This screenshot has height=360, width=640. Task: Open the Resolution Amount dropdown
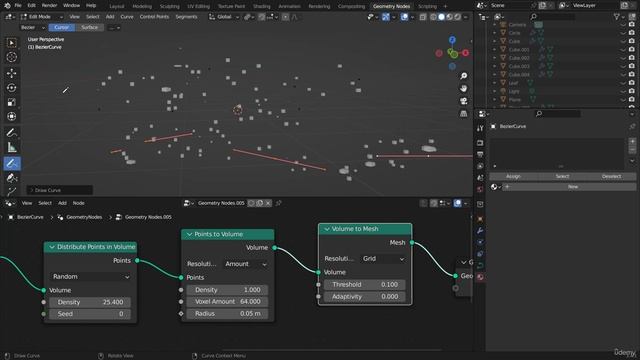click(246, 264)
